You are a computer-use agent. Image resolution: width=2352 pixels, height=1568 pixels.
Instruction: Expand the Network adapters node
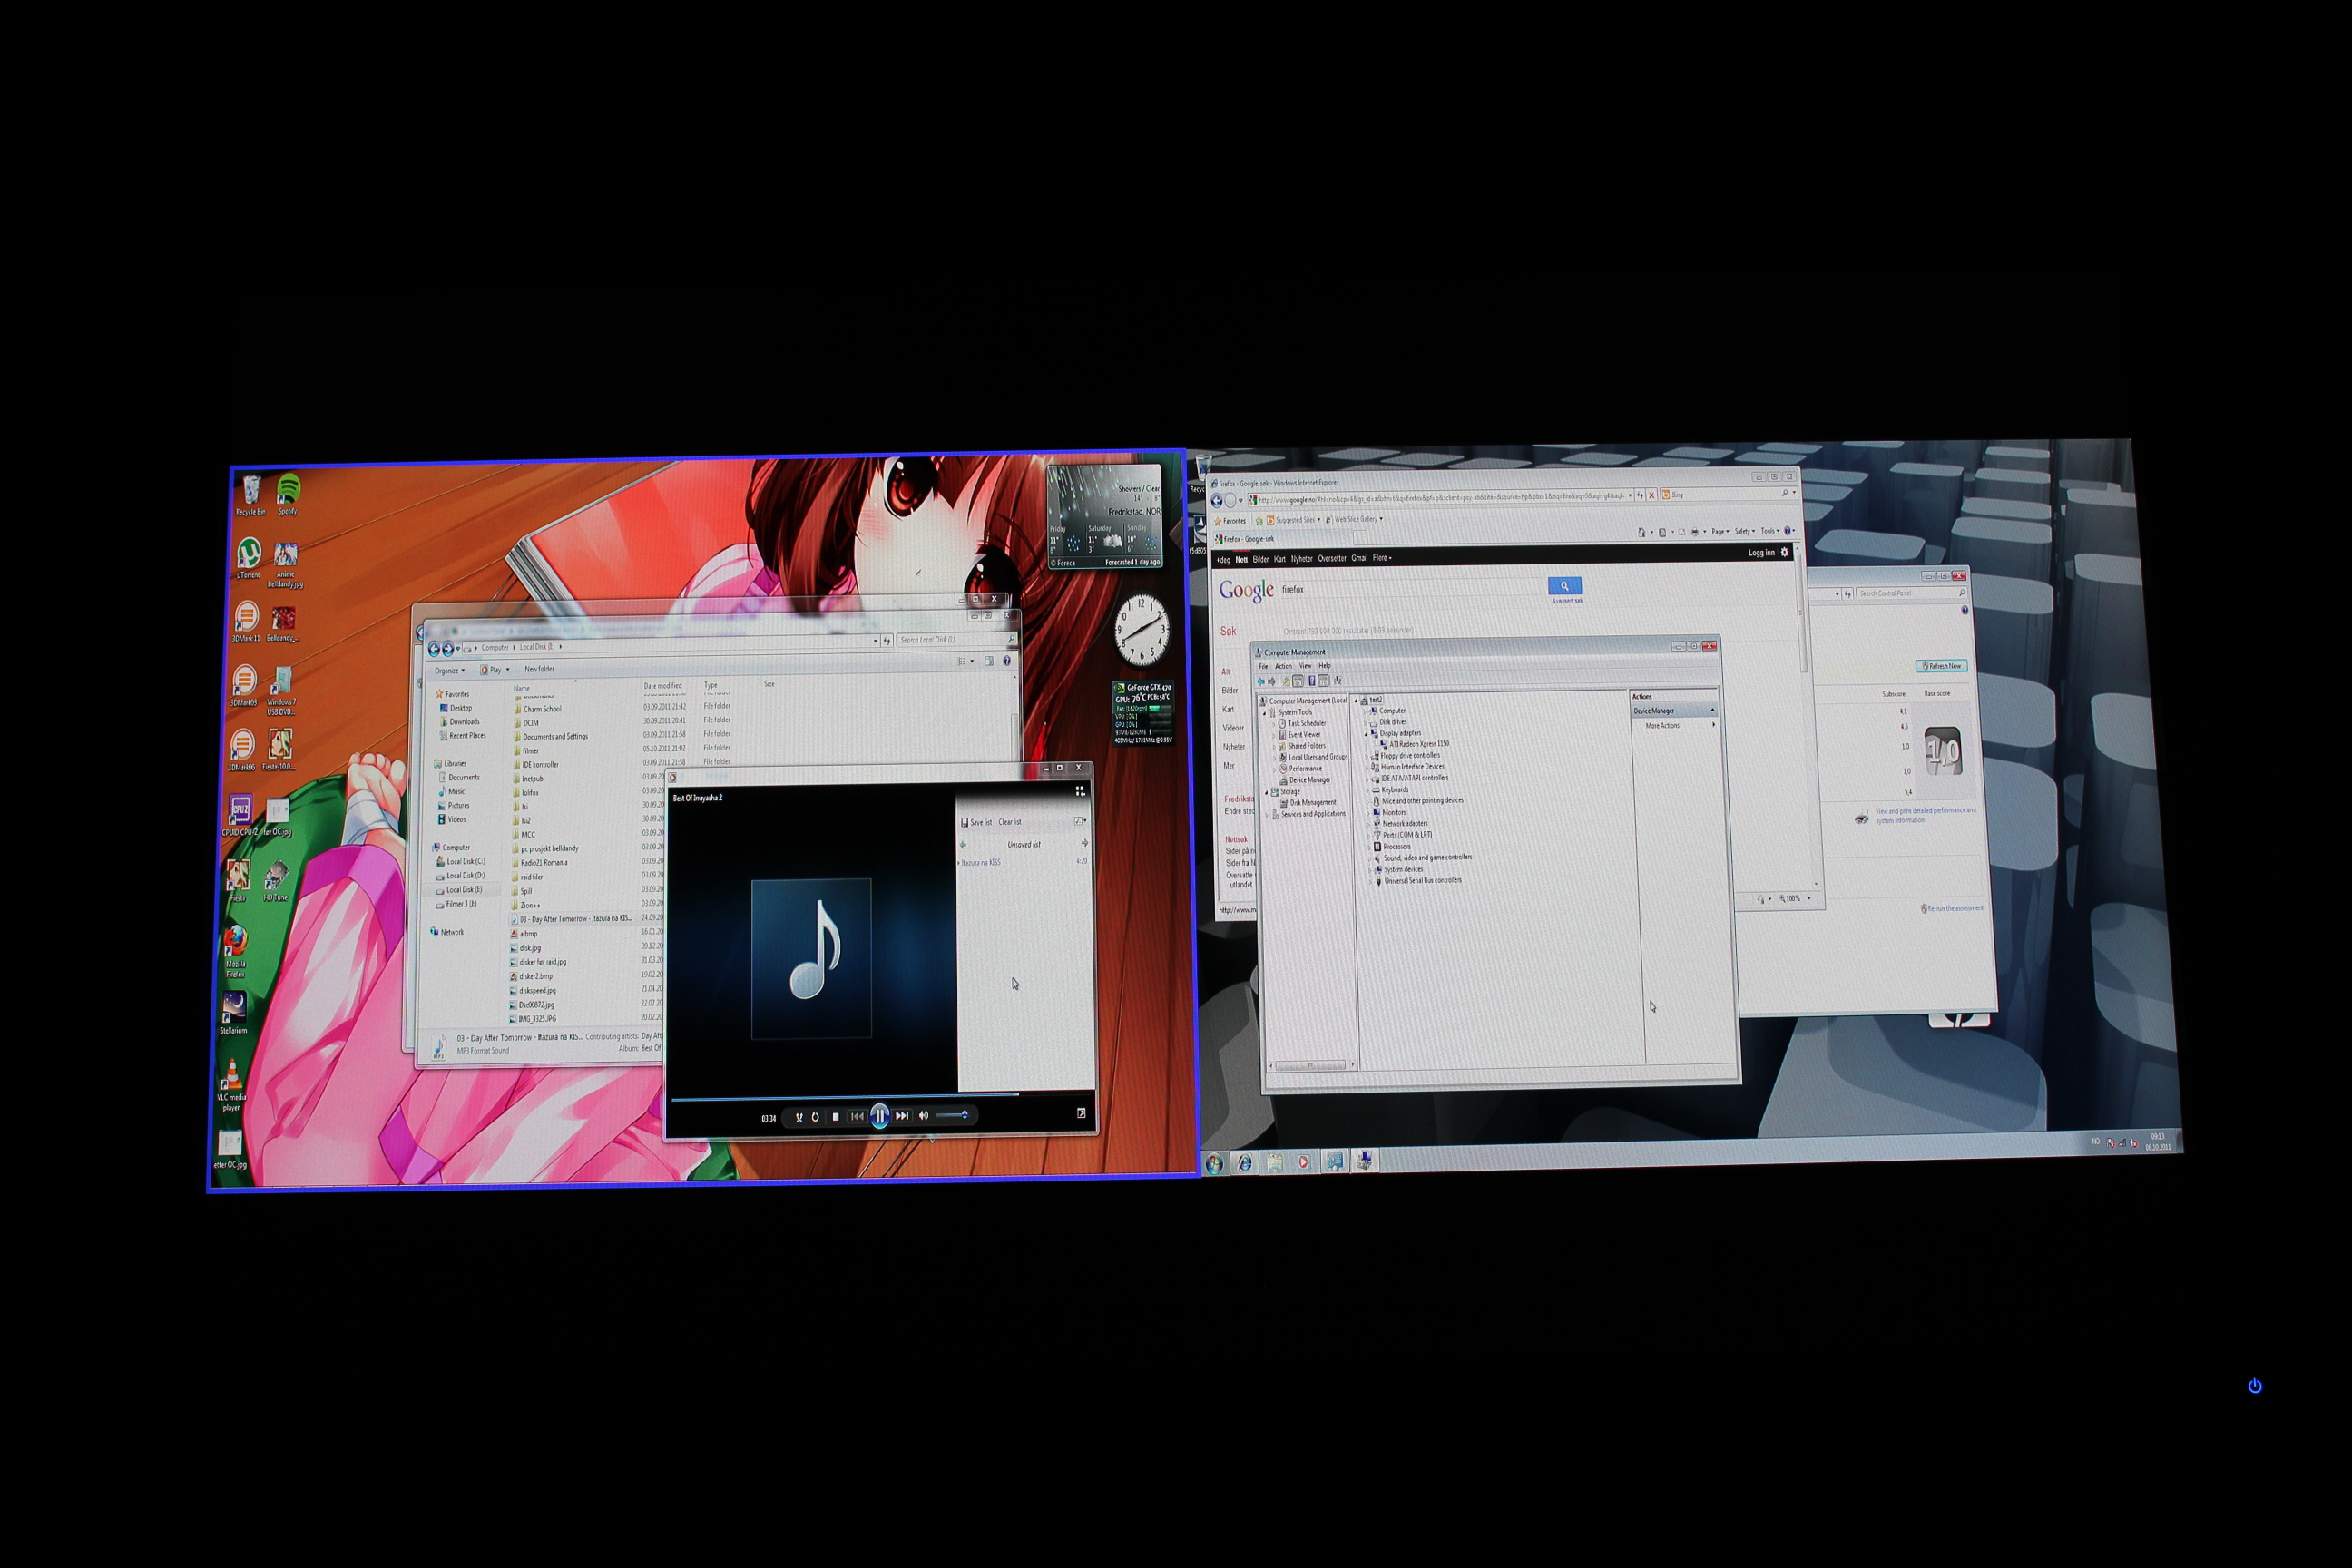pos(1369,824)
